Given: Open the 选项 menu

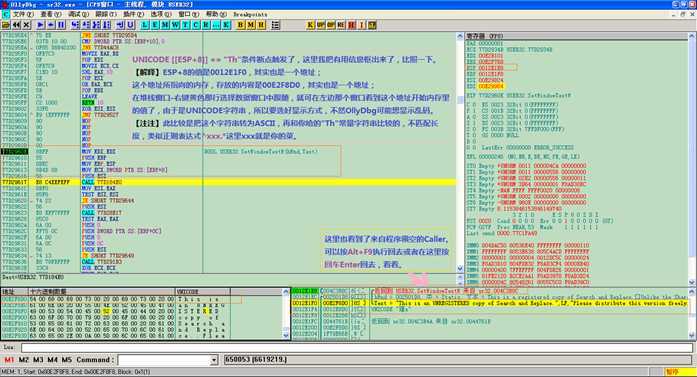Looking at the screenshot, I should 161,14.
